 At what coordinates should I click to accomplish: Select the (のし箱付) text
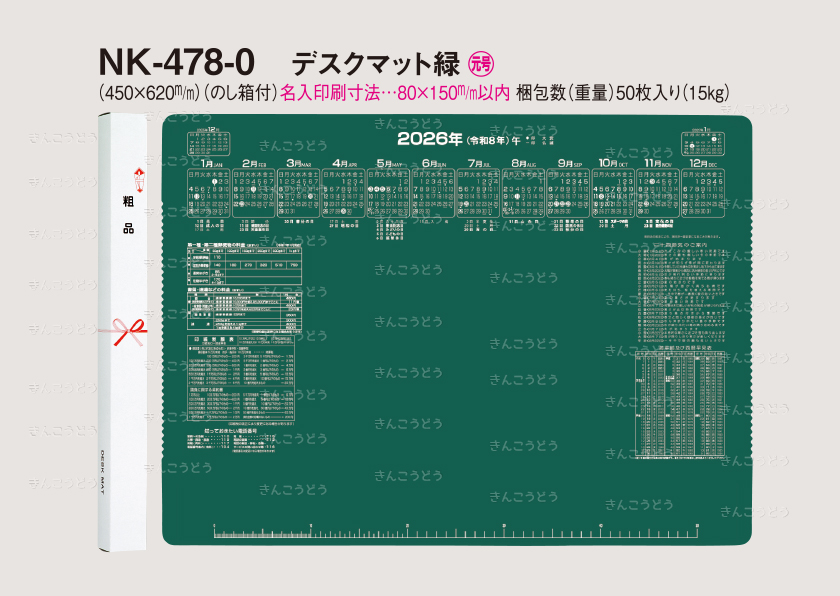click(240, 93)
